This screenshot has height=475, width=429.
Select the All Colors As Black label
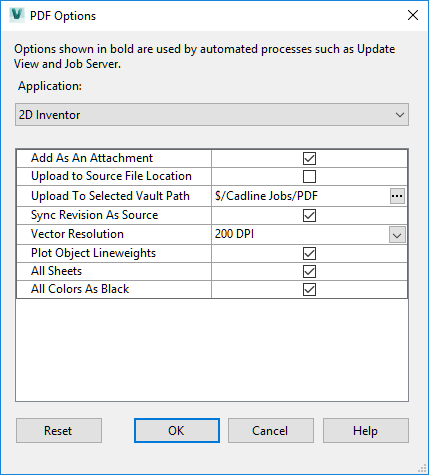coord(80,289)
